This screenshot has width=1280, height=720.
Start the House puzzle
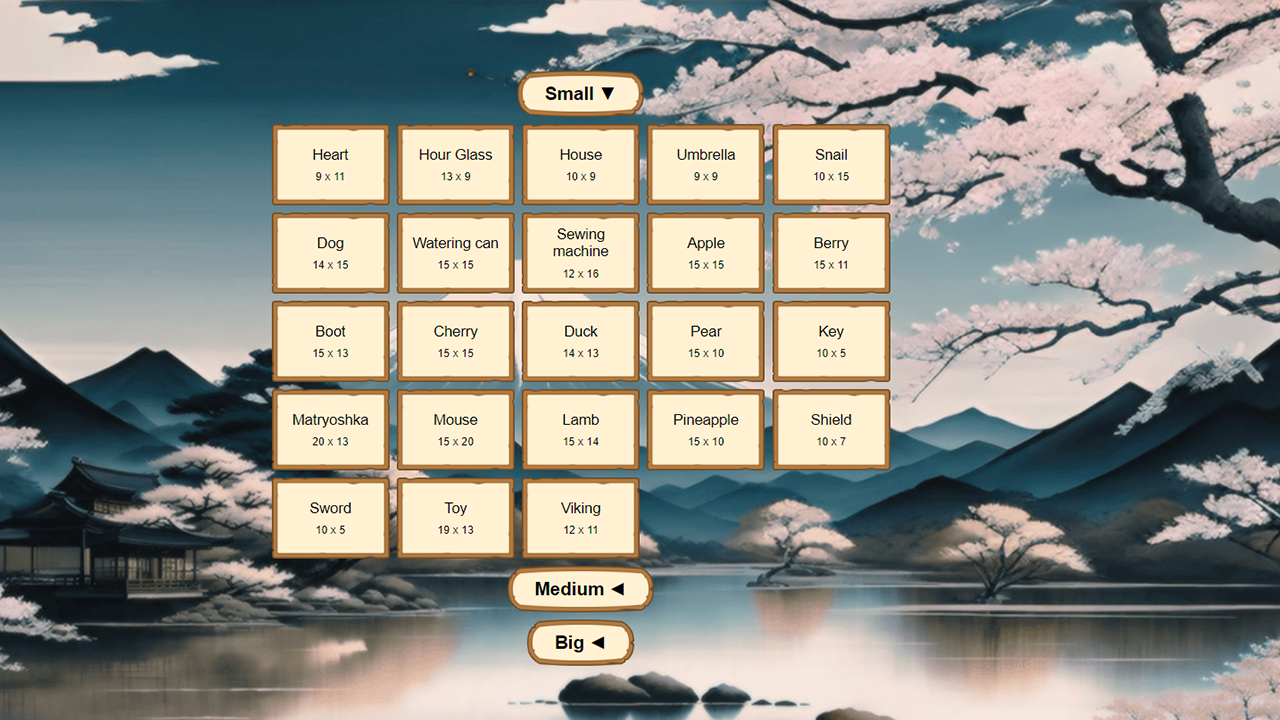[581, 164]
